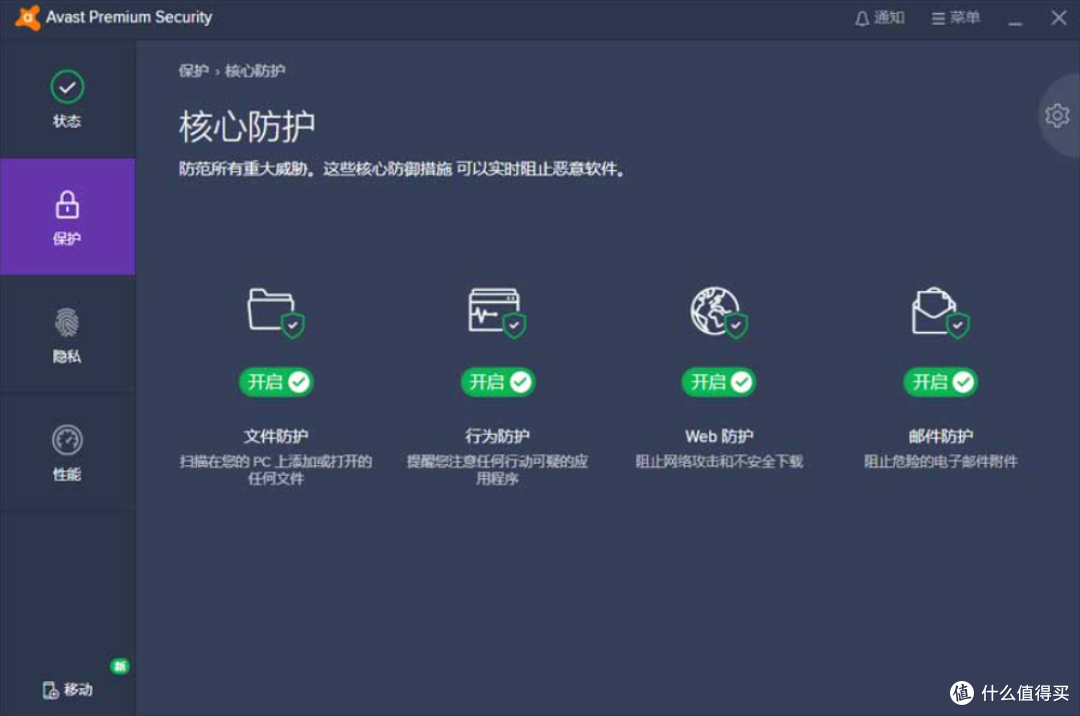This screenshot has width=1080, height=716.
Task: Click the 阻止网络攻击和不安全下载 description
Action: pos(719,461)
